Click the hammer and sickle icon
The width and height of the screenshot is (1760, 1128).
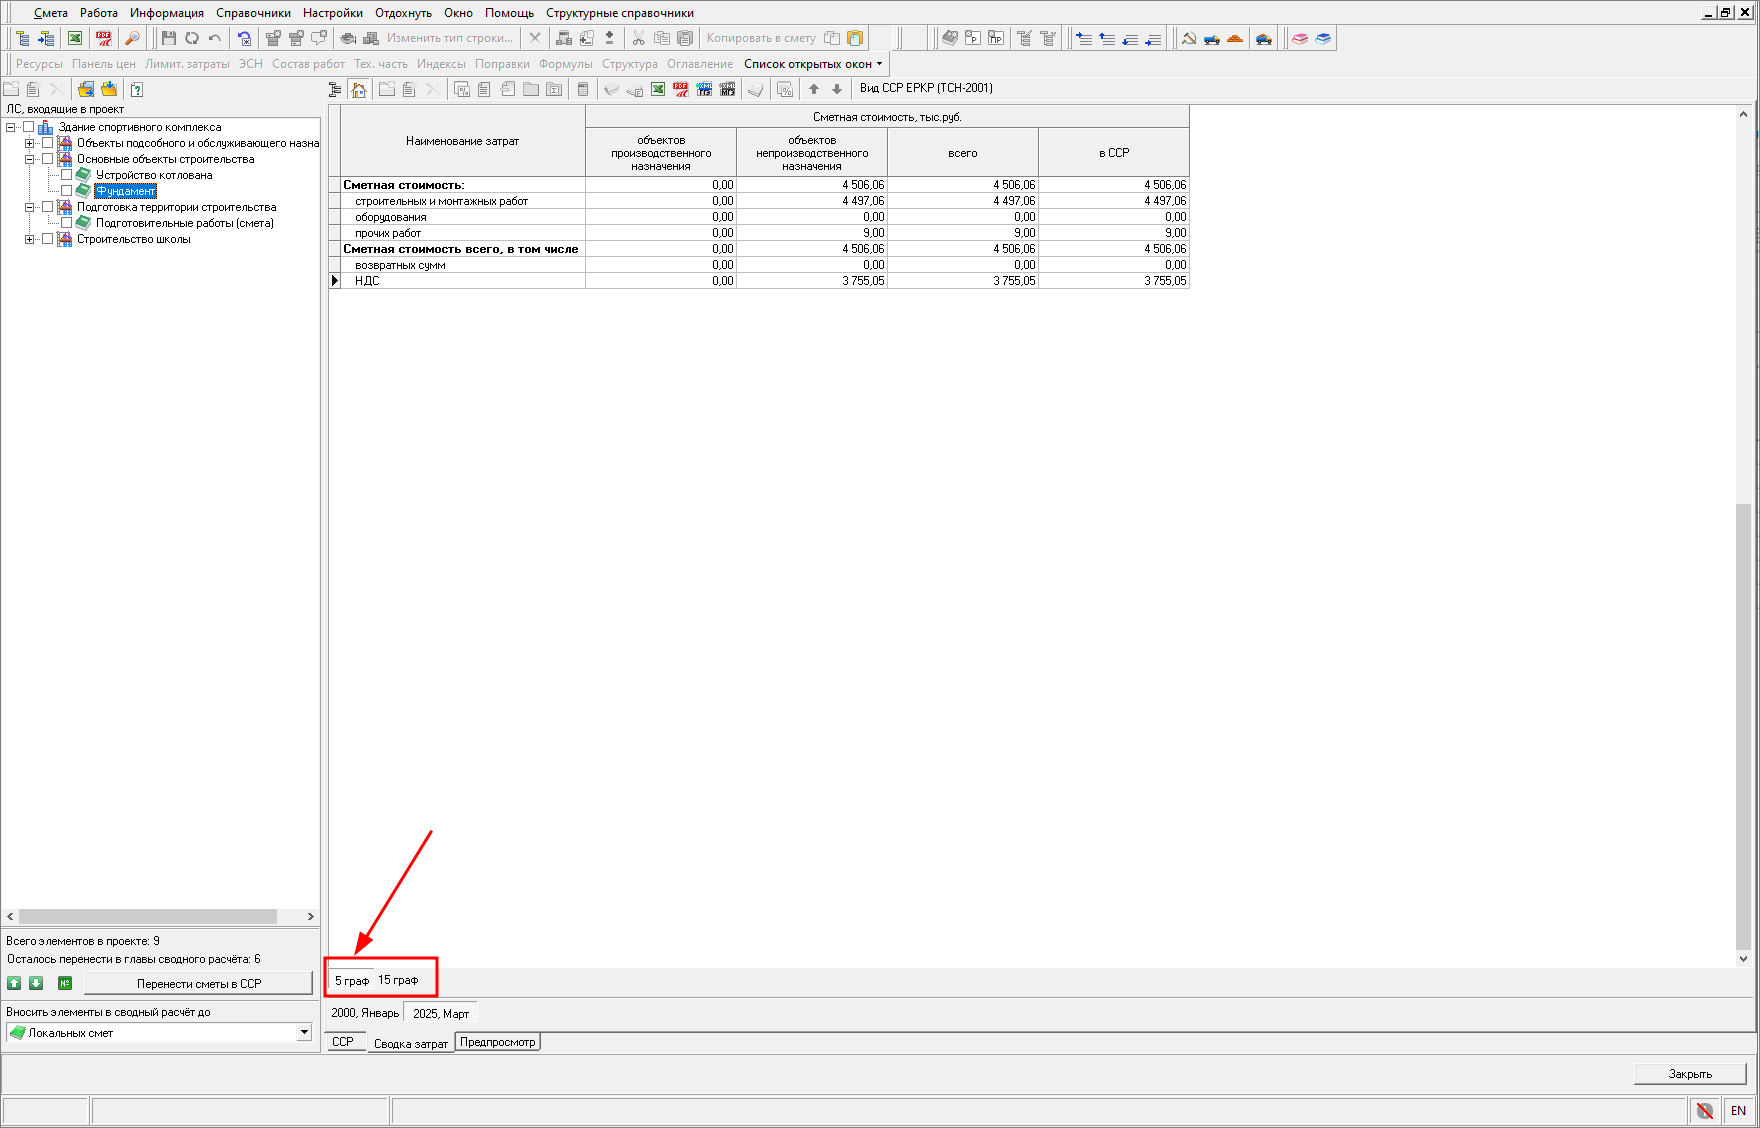1189,38
